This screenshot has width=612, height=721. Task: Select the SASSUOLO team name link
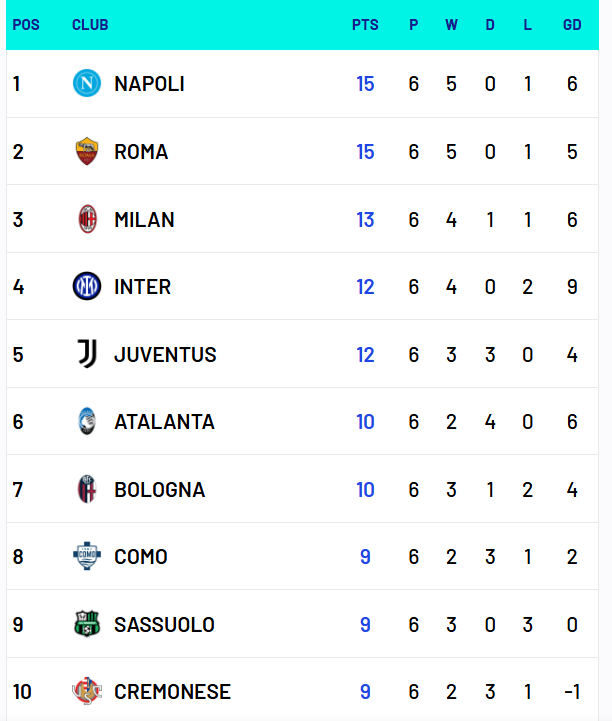point(164,625)
